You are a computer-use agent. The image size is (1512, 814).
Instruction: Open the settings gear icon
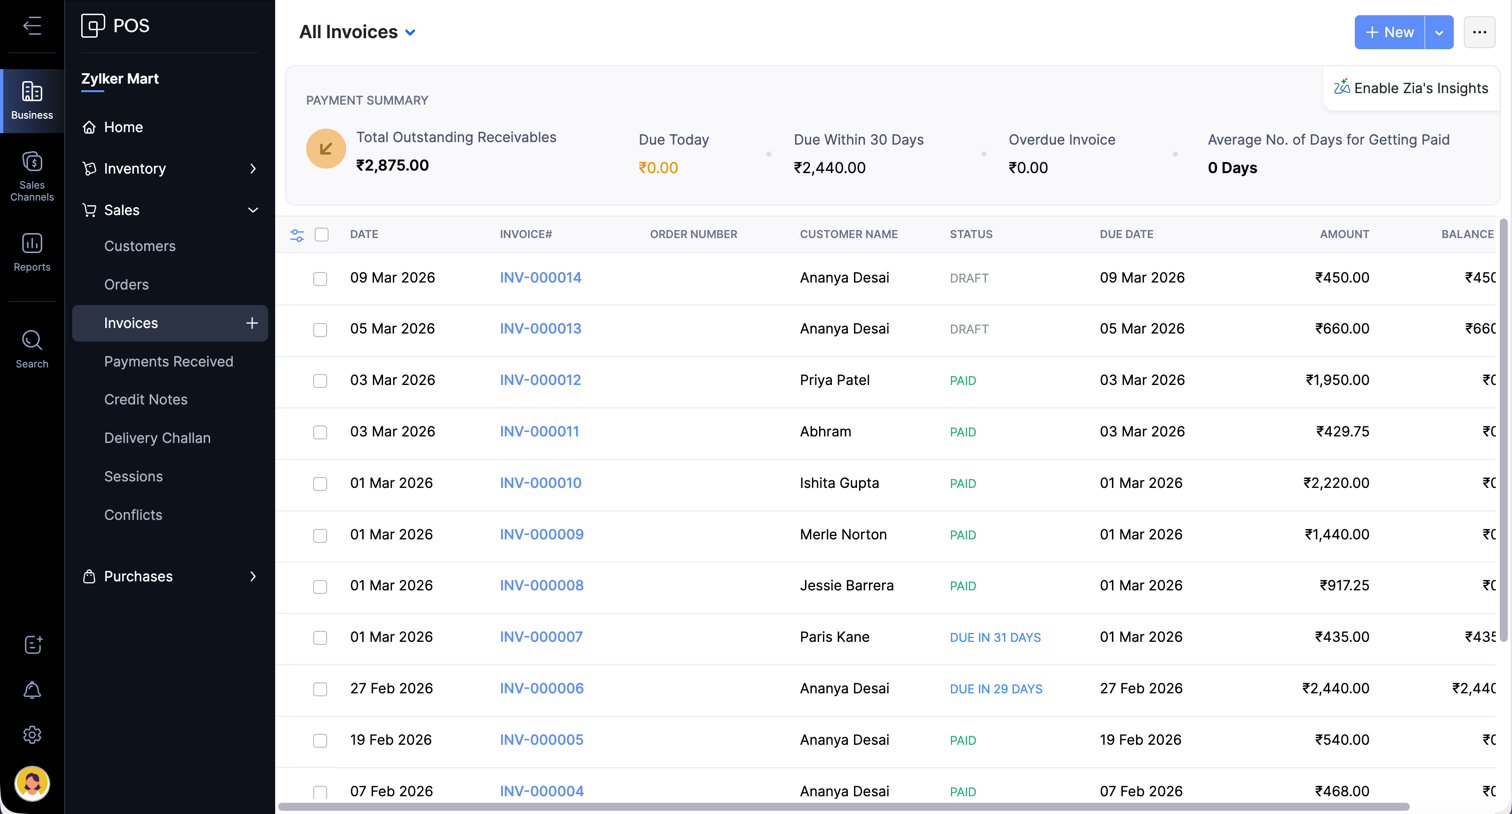click(32, 735)
